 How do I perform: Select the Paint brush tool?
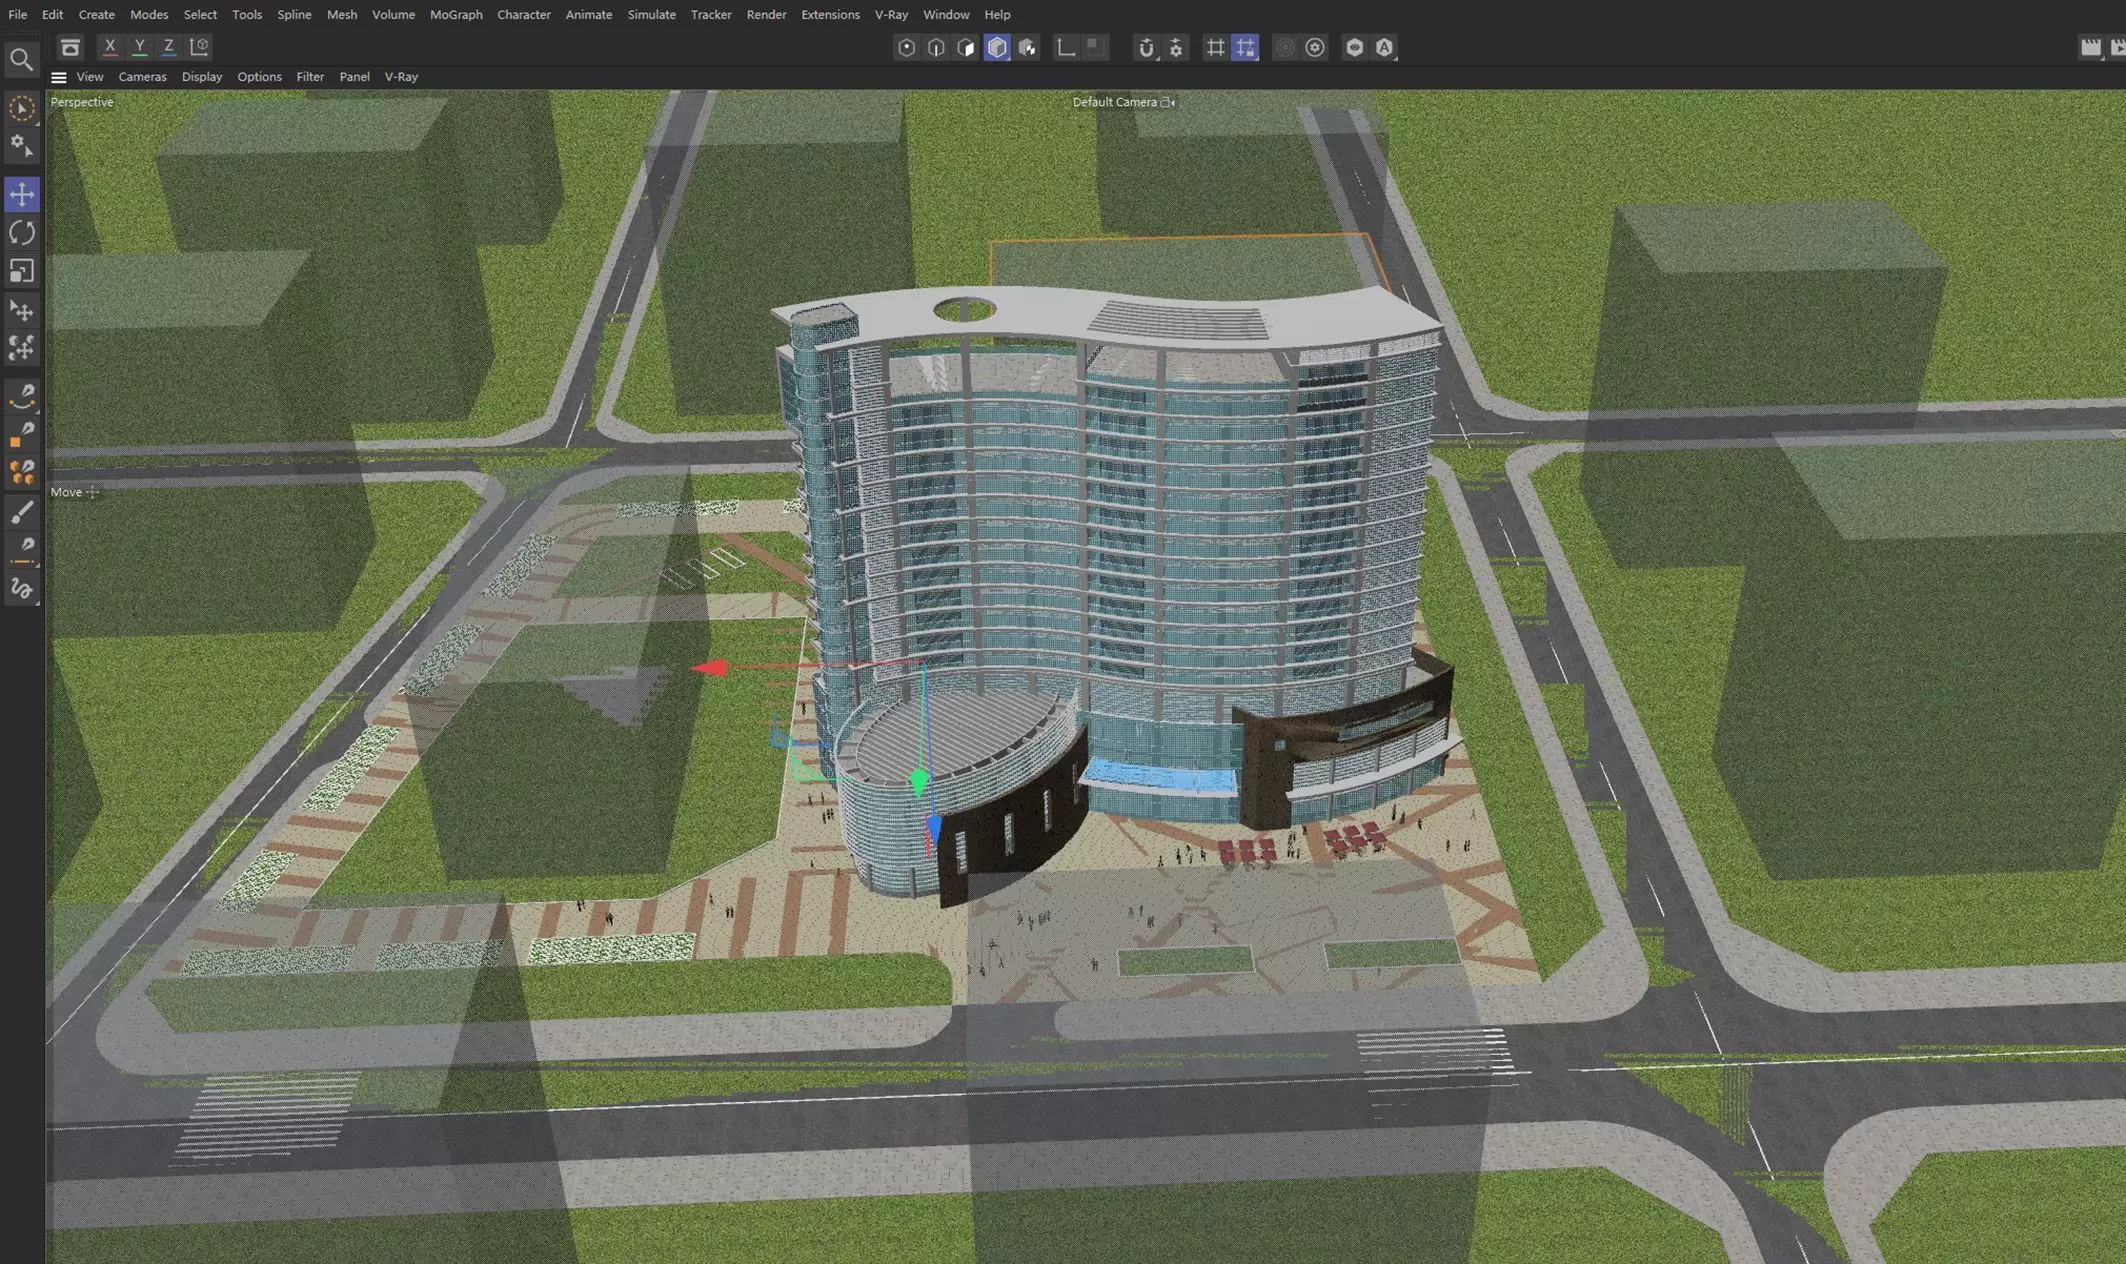pos(21,512)
